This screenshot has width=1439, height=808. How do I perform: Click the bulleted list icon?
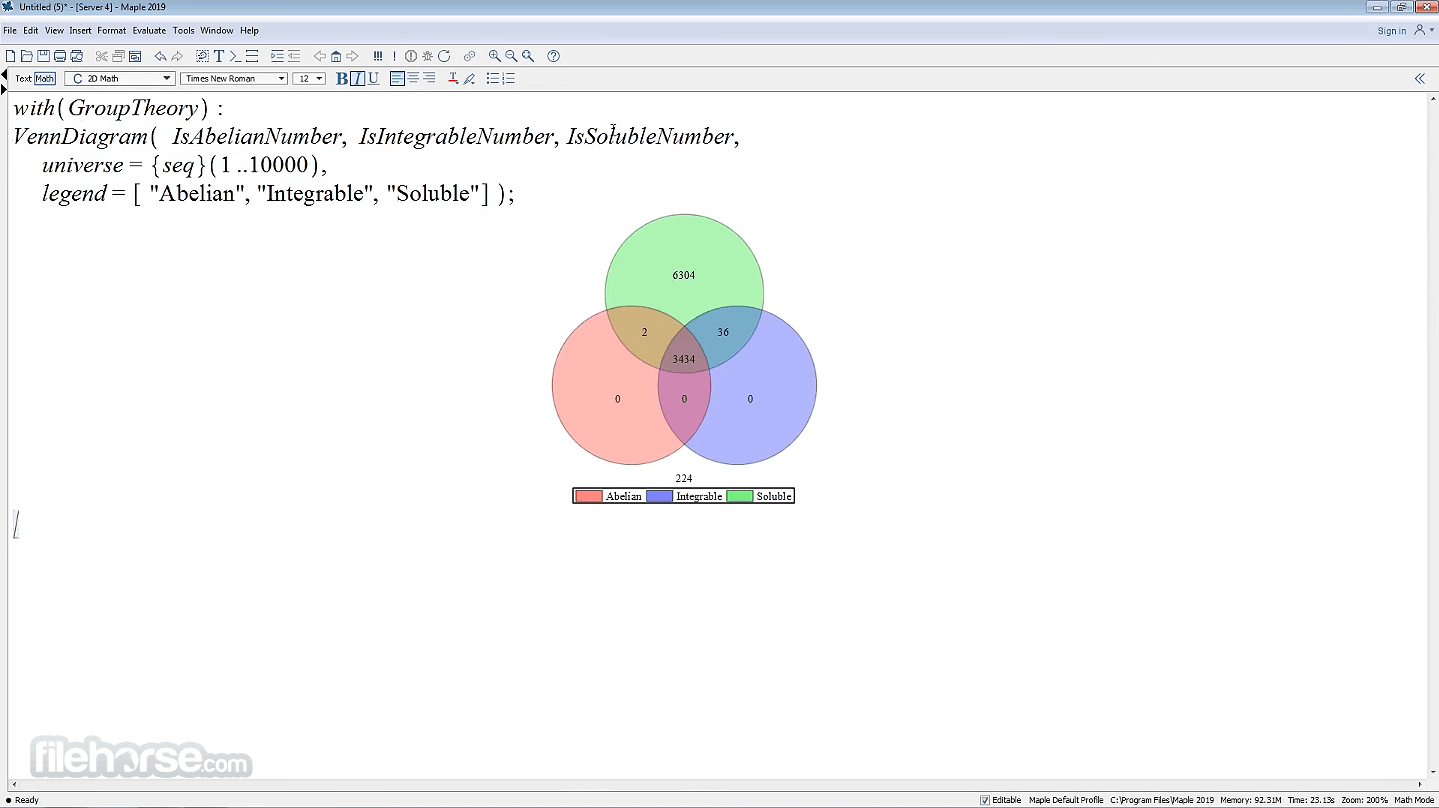pyautogui.click(x=492, y=78)
